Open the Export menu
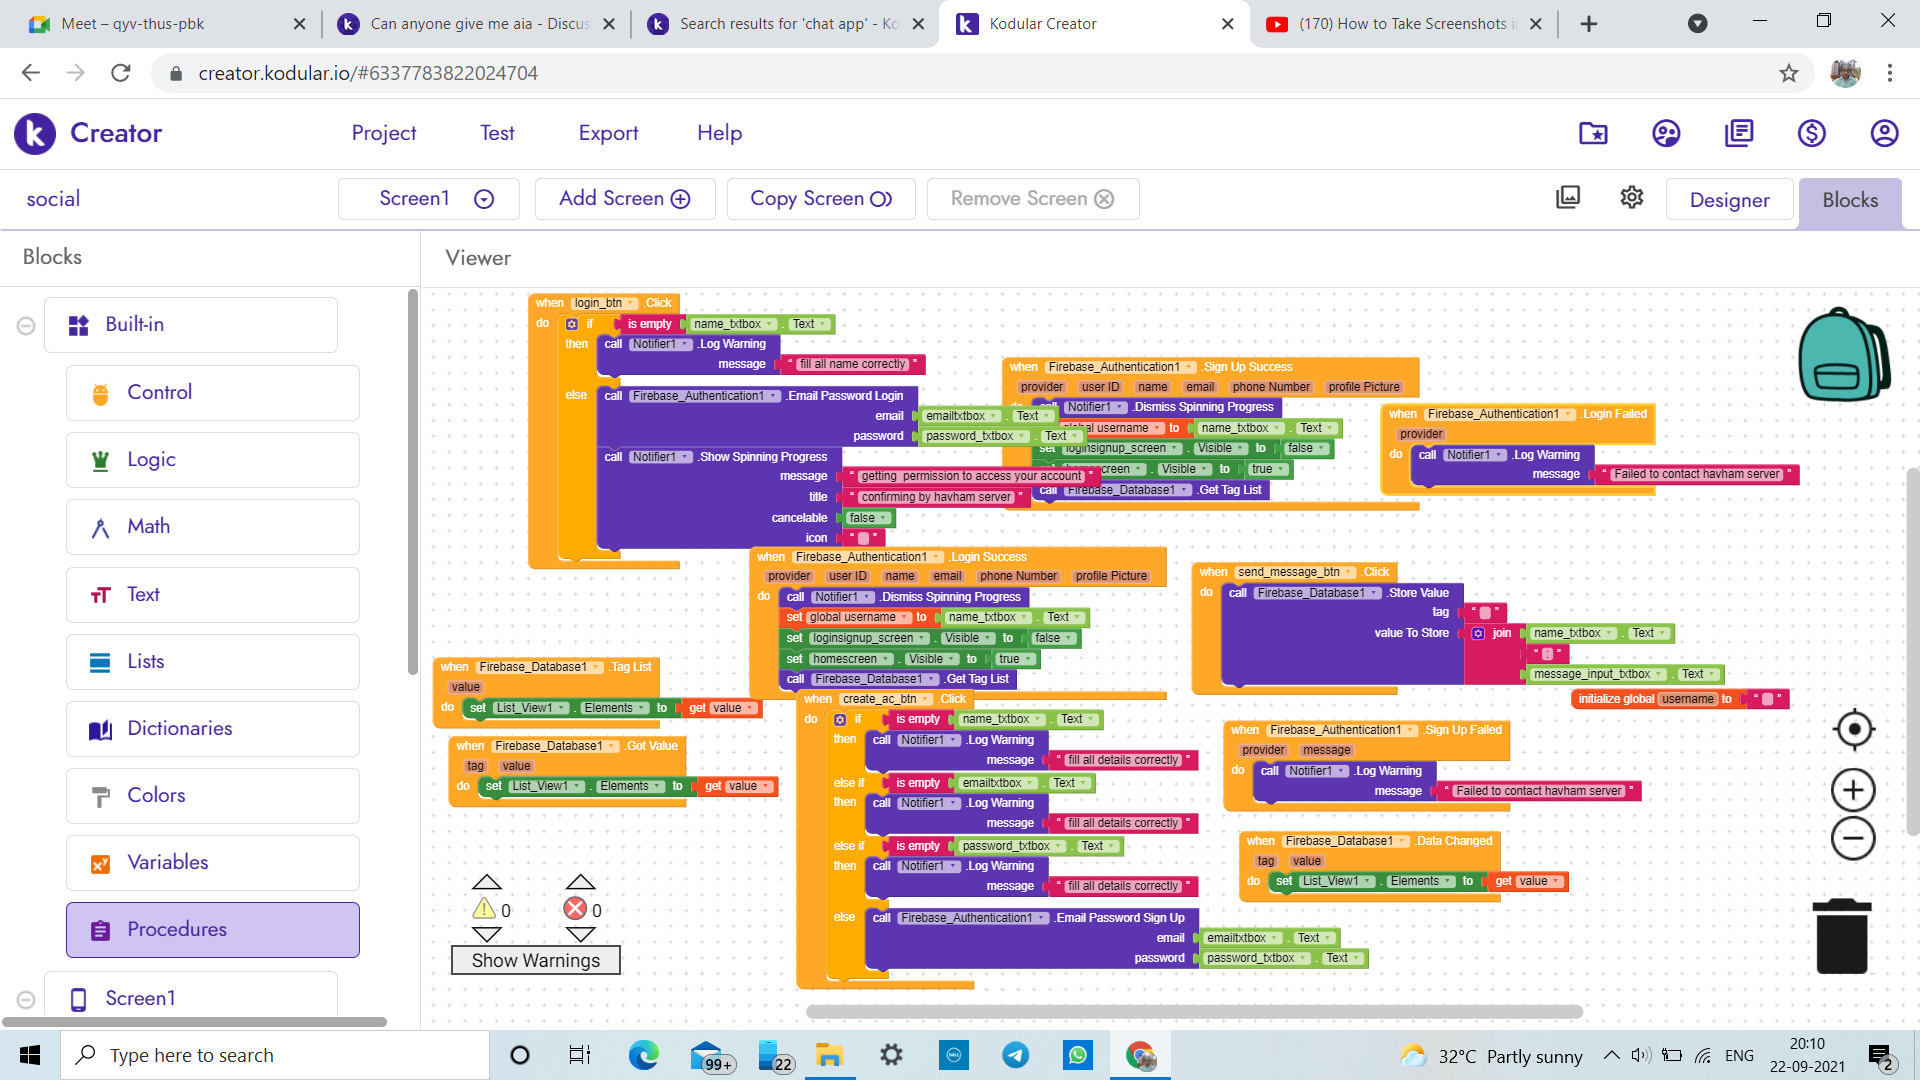This screenshot has width=1920, height=1080. click(608, 133)
